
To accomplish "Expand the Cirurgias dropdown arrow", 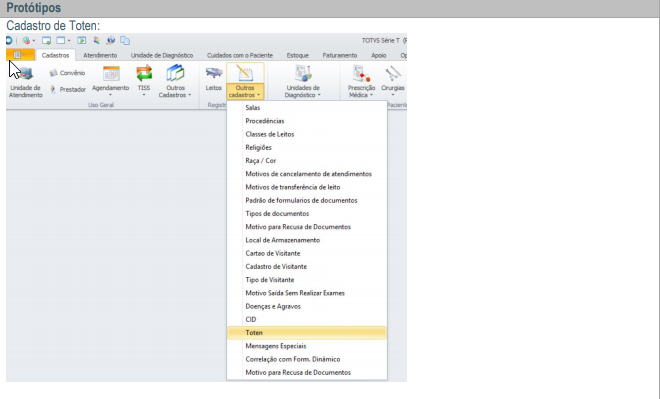I will (x=393, y=95).
